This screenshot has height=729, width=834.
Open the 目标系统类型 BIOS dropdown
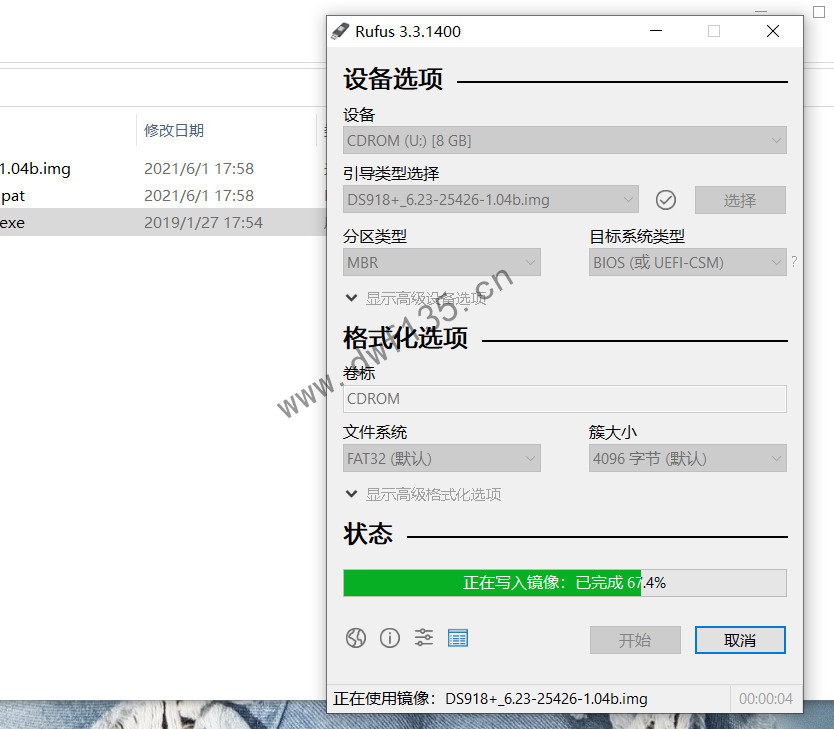pyautogui.click(x=687, y=262)
